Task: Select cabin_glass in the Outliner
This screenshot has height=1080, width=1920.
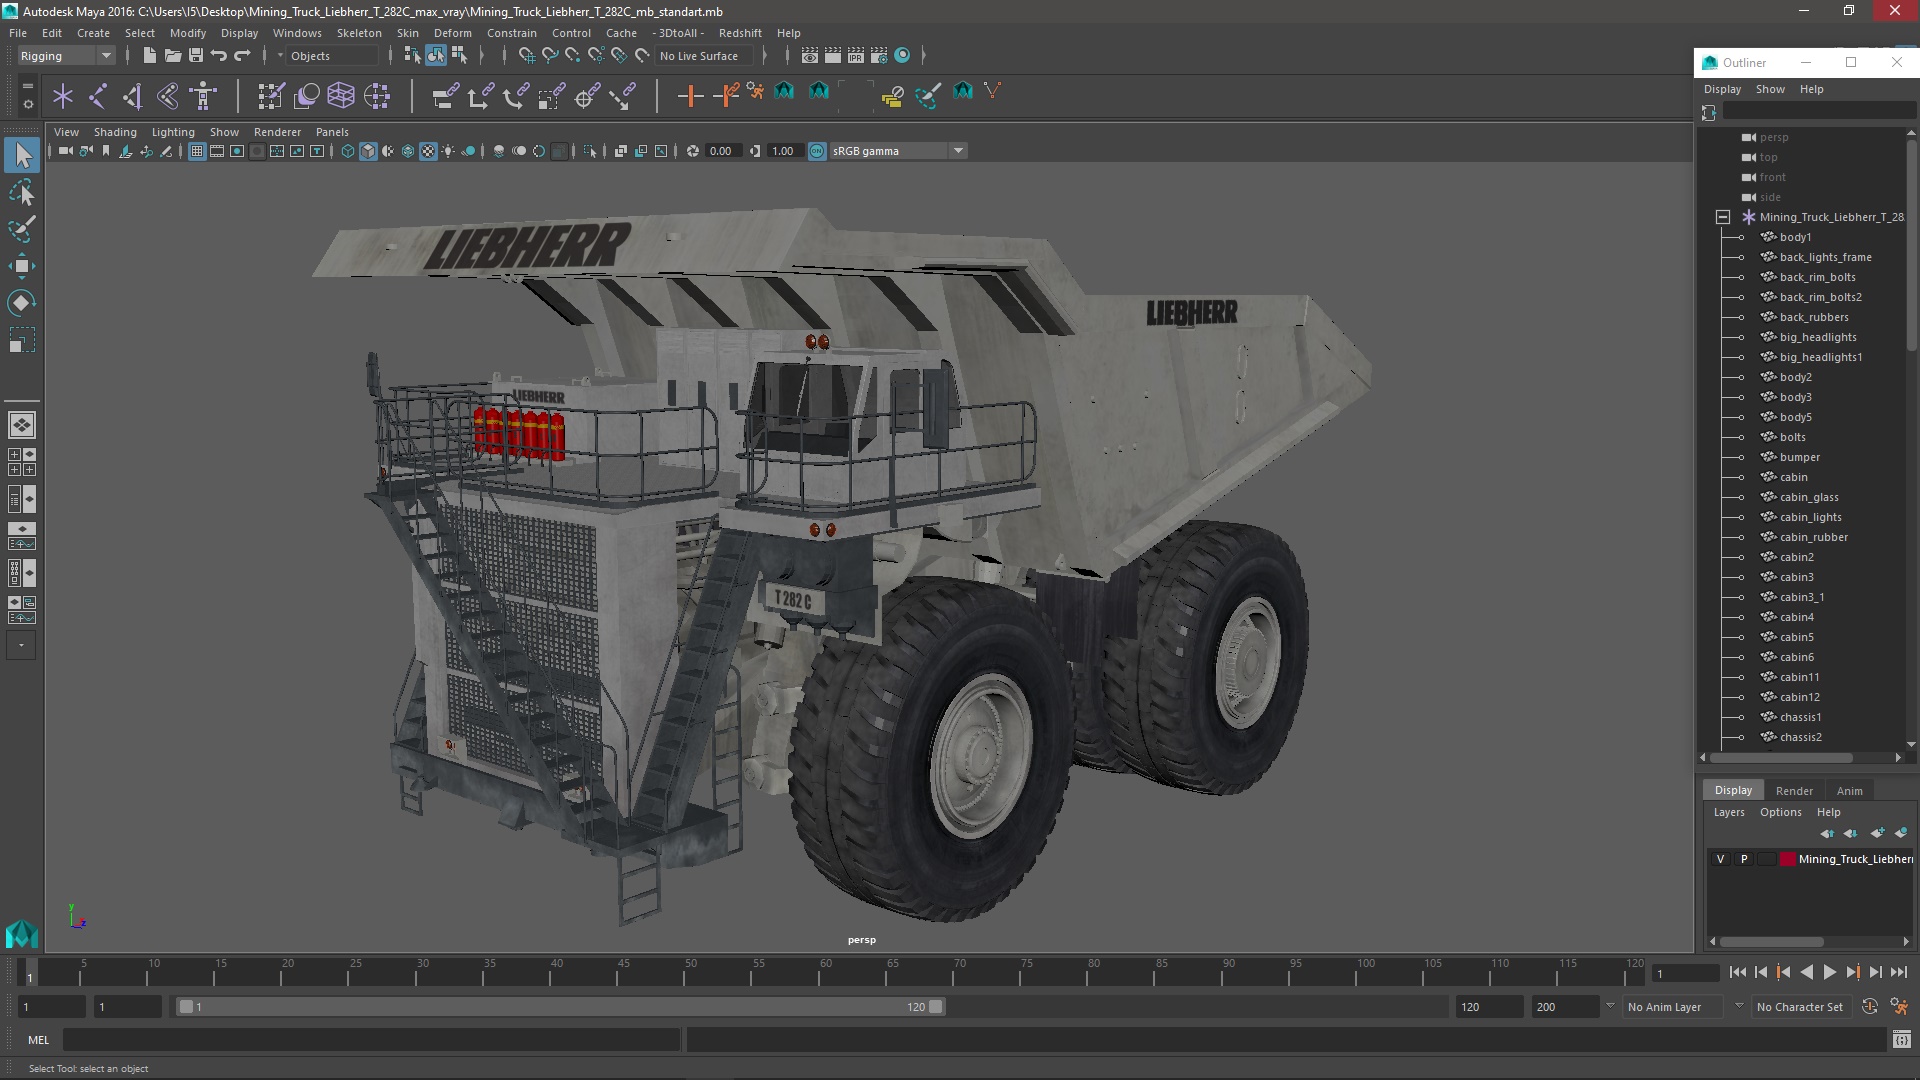Action: [x=1808, y=497]
